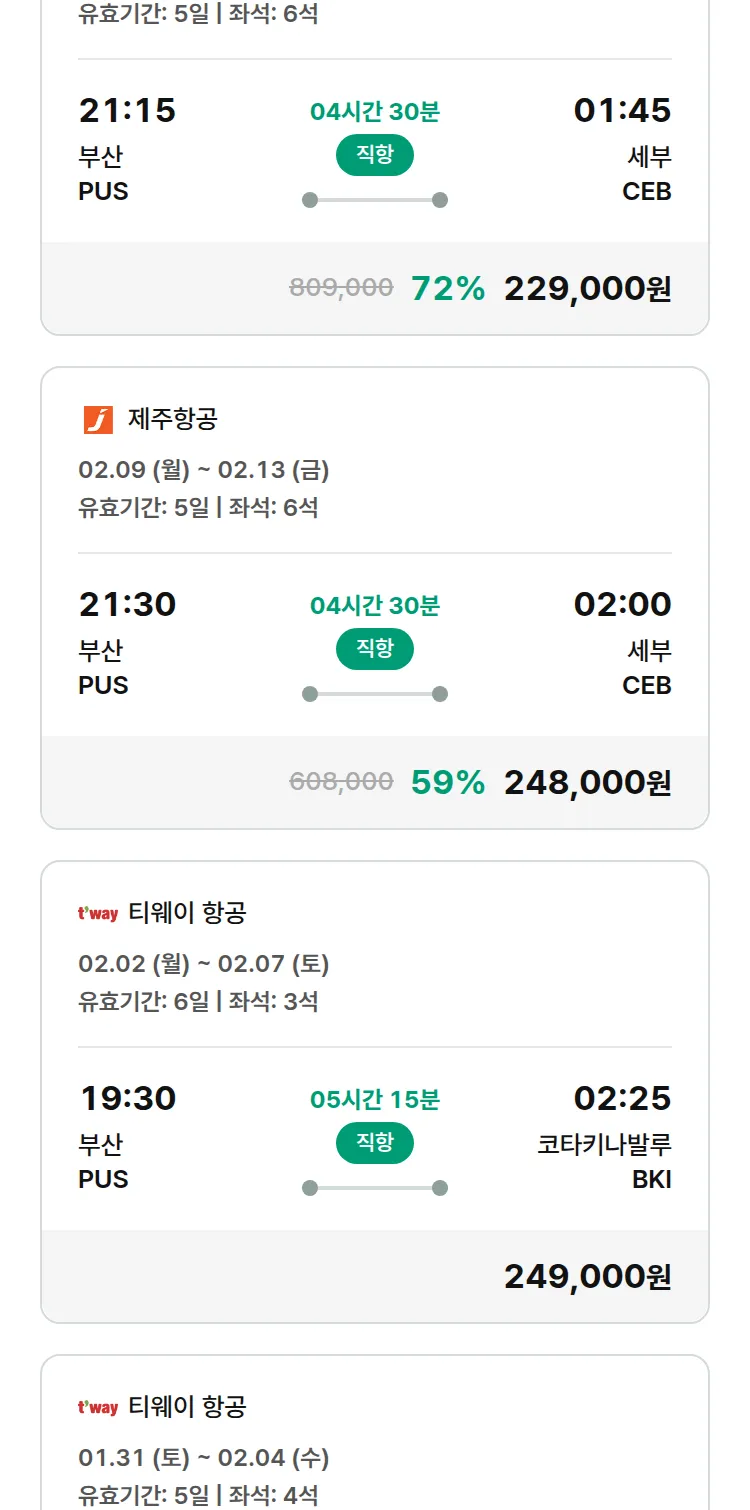The width and height of the screenshot is (750, 1510).
Task: Open the 티웨이 항공 name on the BKI flight
Action: coord(187,913)
